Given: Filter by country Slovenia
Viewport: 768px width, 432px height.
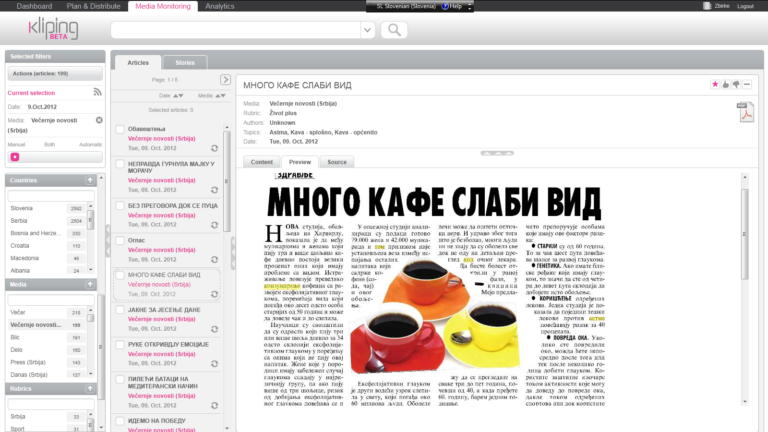Looking at the screenshot, I should tap(22, 208).
